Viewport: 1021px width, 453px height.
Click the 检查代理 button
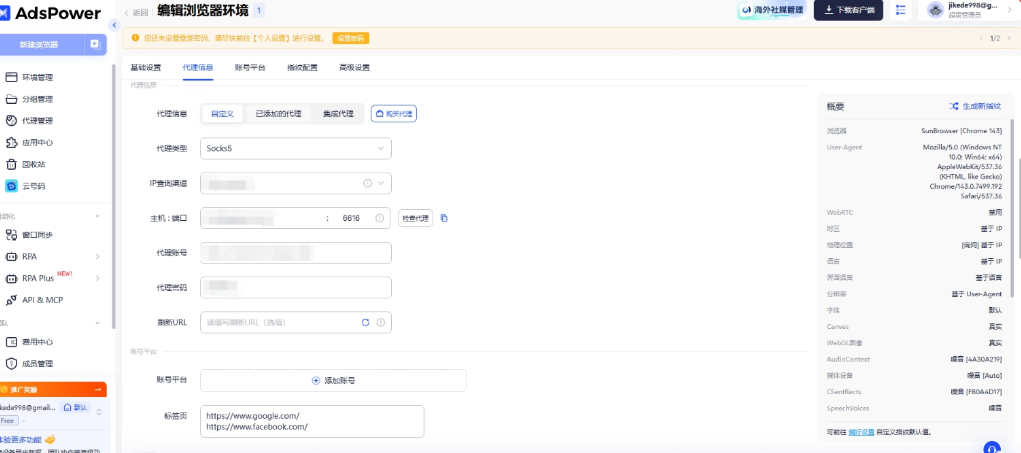click(415, 218)
